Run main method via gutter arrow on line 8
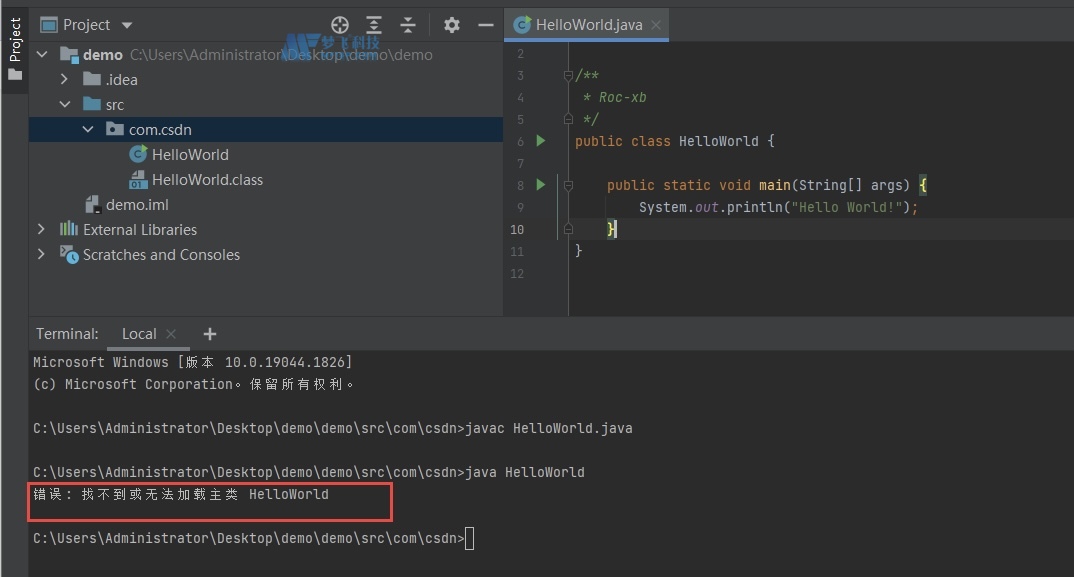This screenshot has height=577, width=1074. (x=541, y=185)
